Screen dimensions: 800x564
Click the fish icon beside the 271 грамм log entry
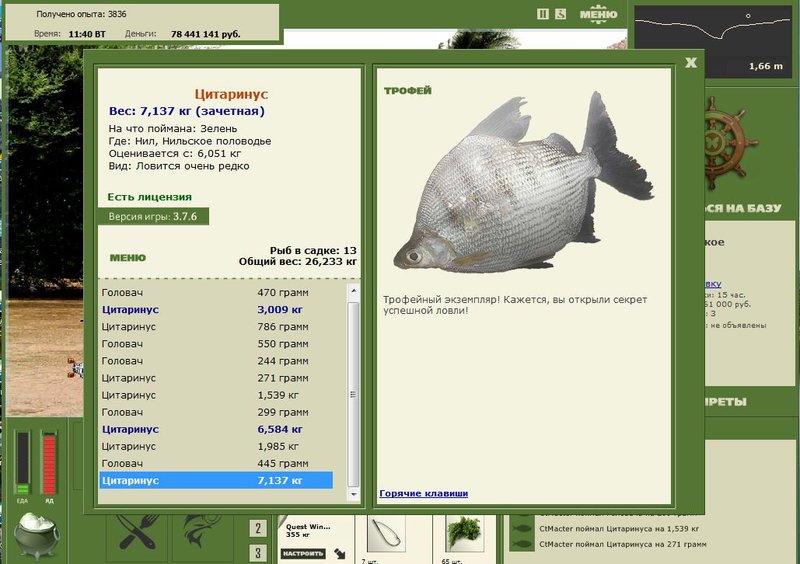pyautogui.click(x=521, y=544)
